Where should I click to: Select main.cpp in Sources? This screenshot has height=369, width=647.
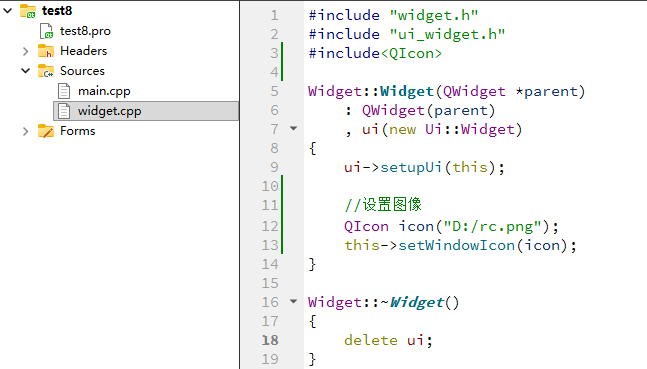104,91
